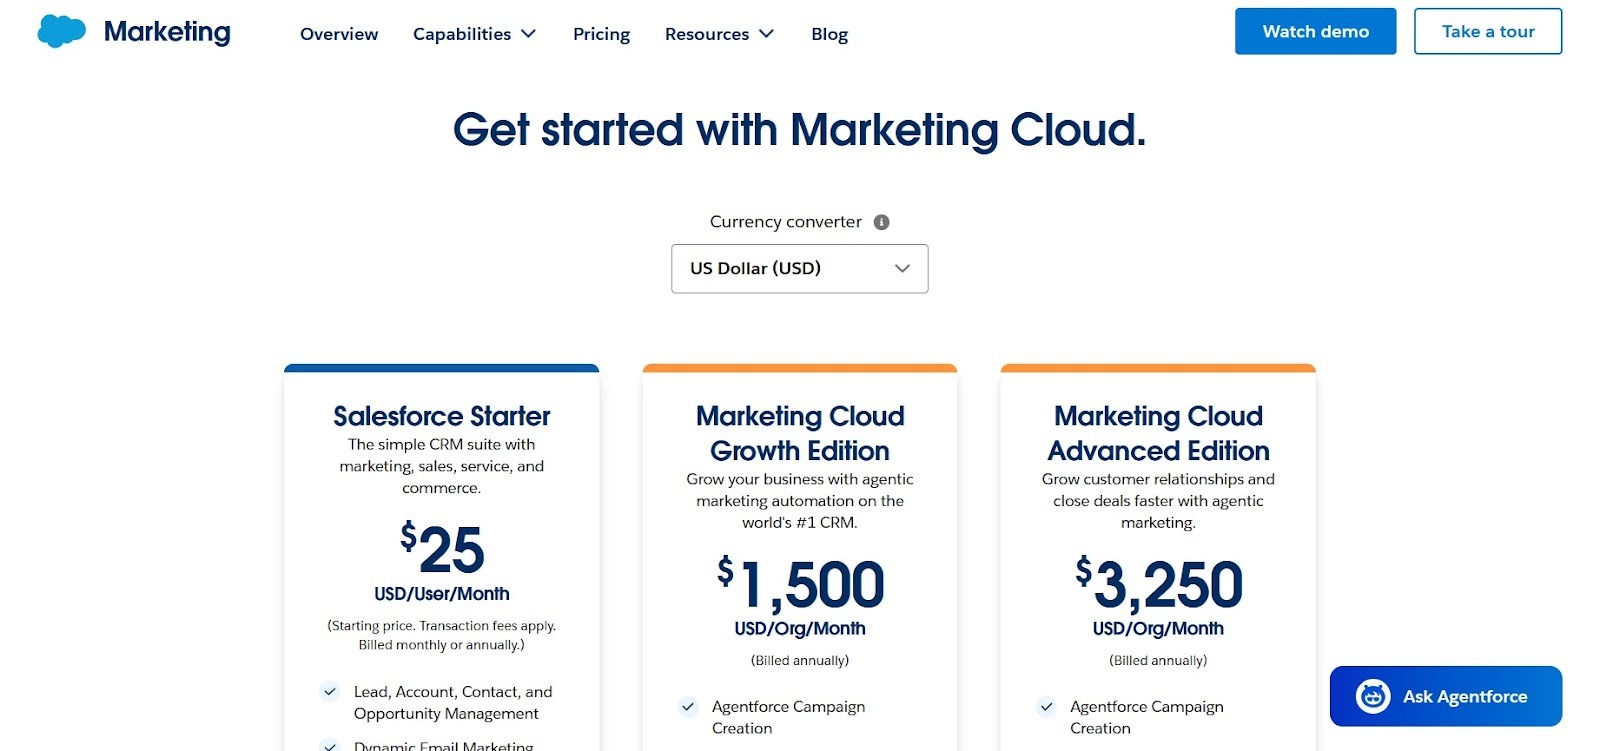The image size is (1600, 751).
Task: Click Get started with Marketing Cloud heading
Action: pyautogui.click(x=799, y=130)
